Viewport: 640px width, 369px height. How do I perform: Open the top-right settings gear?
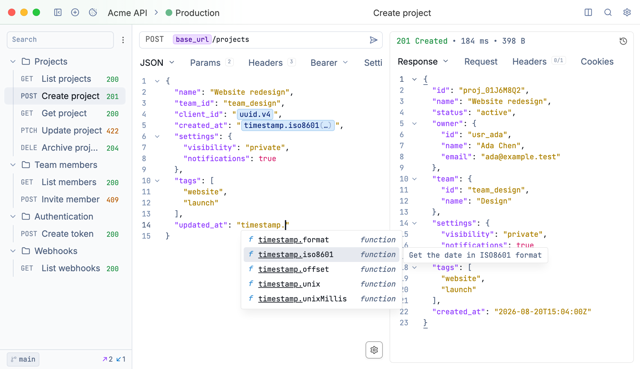(627, 13)
